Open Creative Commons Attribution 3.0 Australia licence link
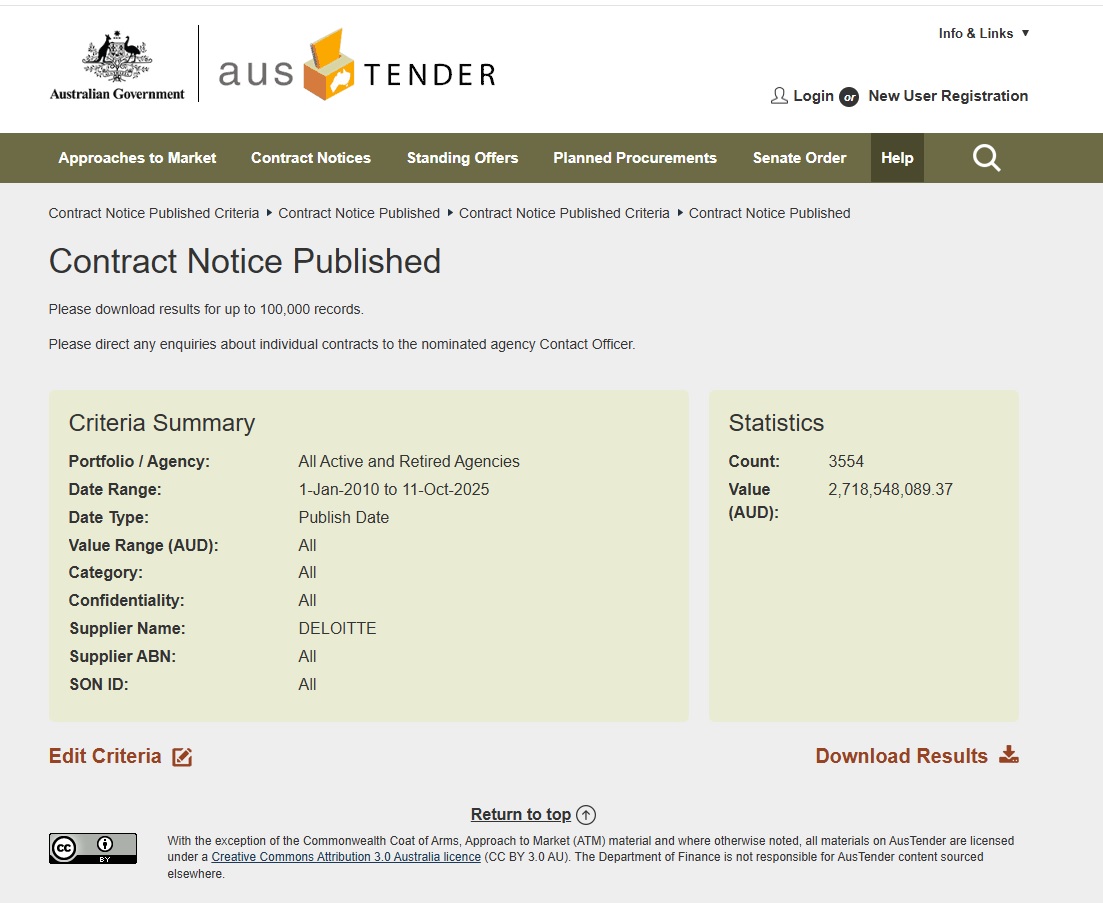This screenshot has width=1103, height=903. pyautogui.click(x=346, y=857)
